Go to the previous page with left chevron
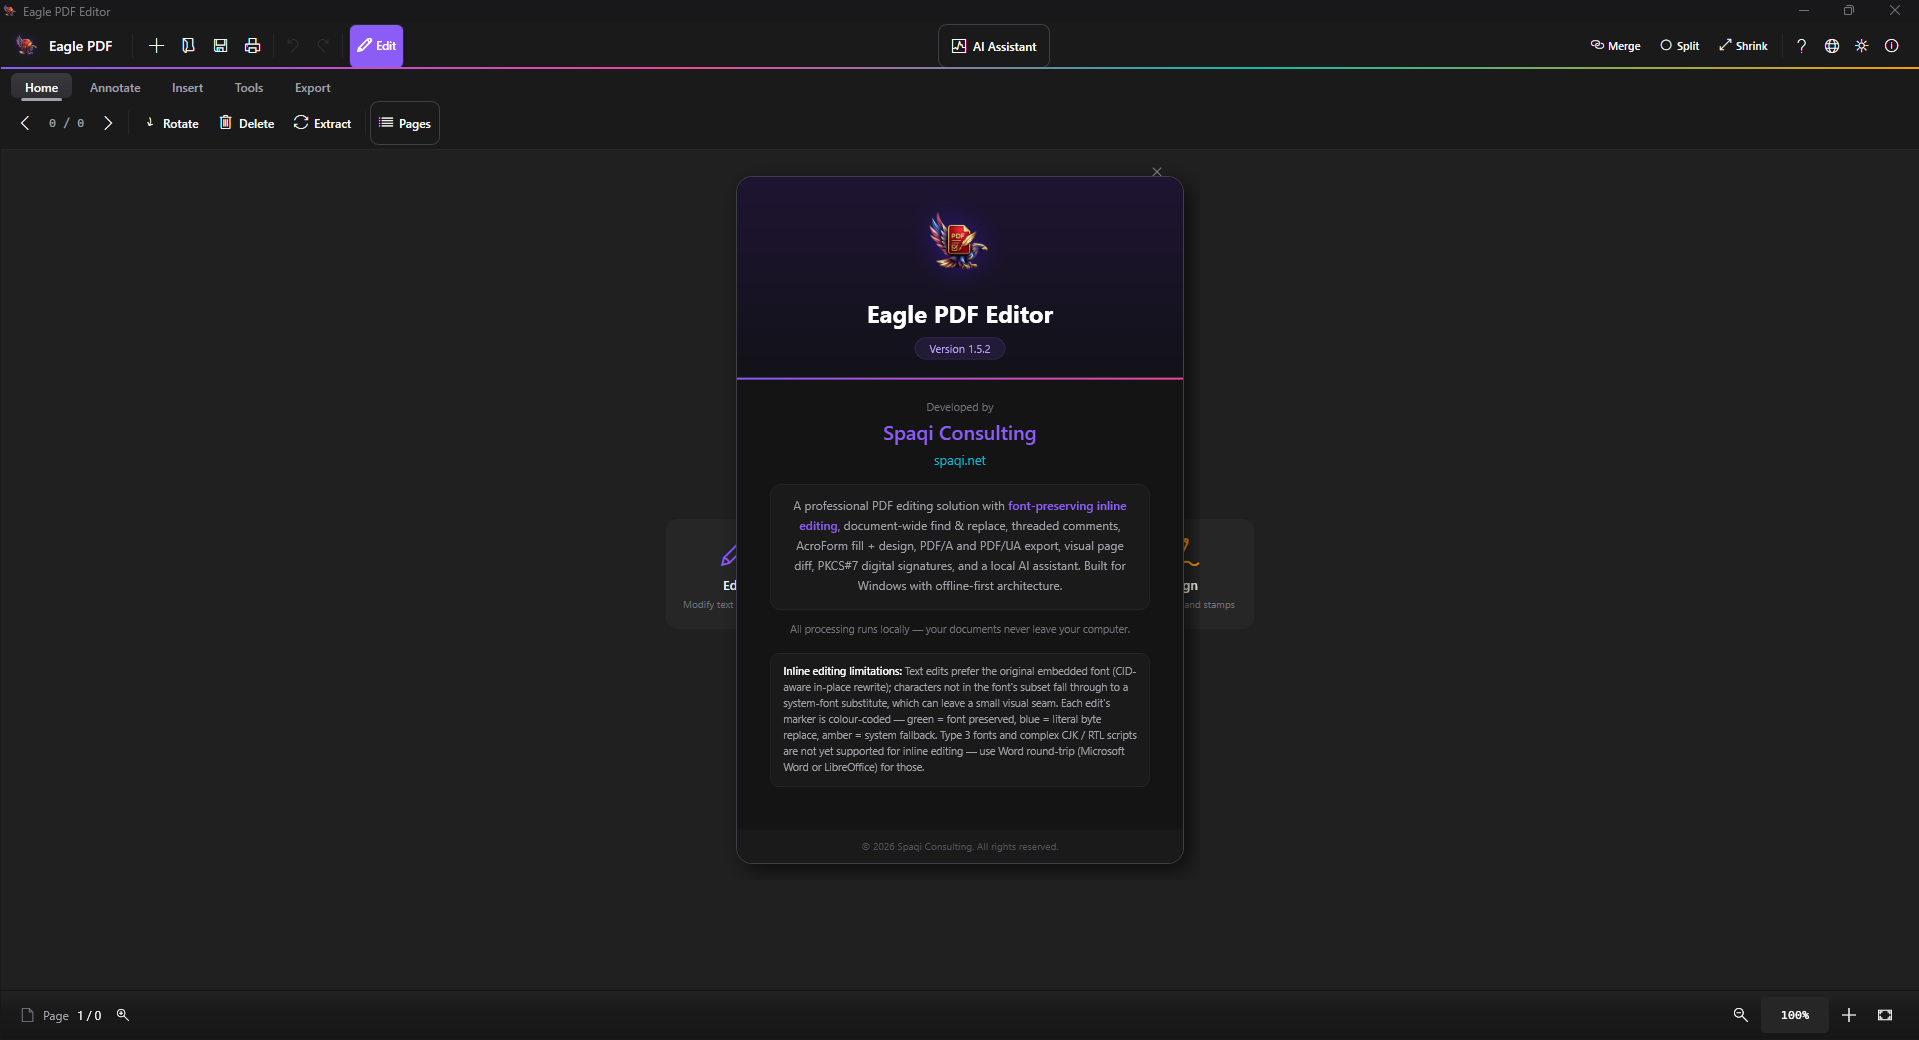 point(25,123)
